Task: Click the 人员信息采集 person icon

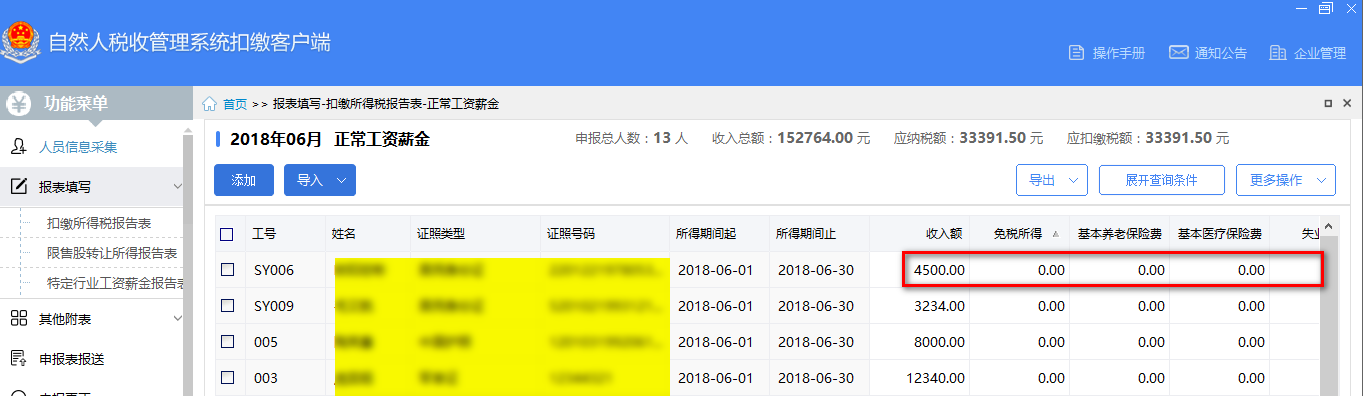Action: pos(18,147)
